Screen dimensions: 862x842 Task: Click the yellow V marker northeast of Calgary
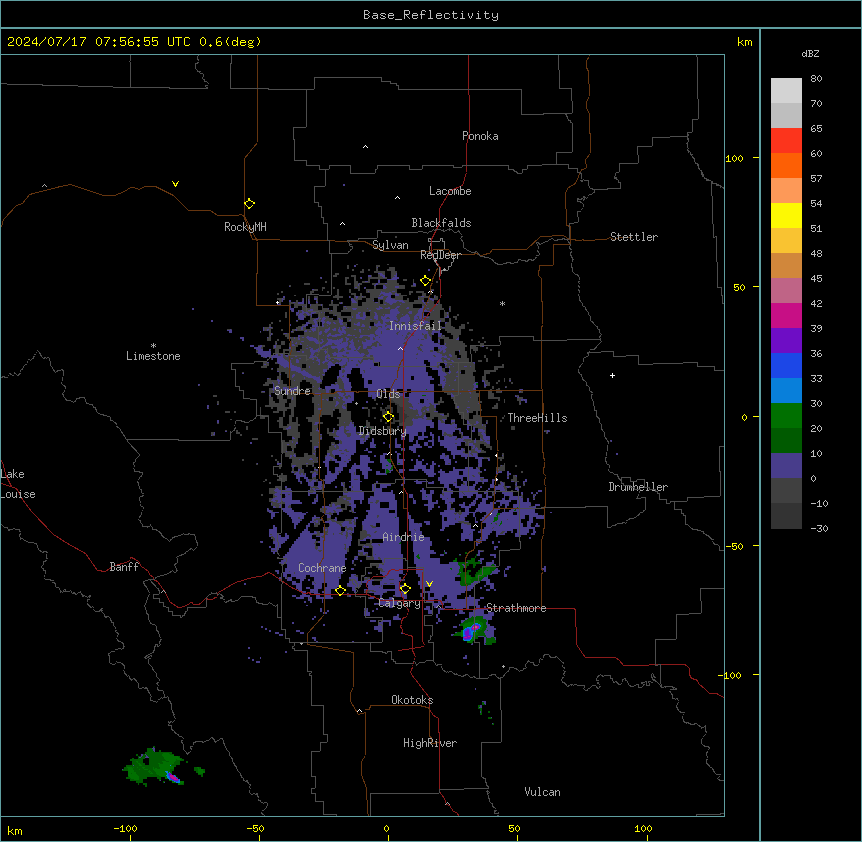[x=429, y=584]
